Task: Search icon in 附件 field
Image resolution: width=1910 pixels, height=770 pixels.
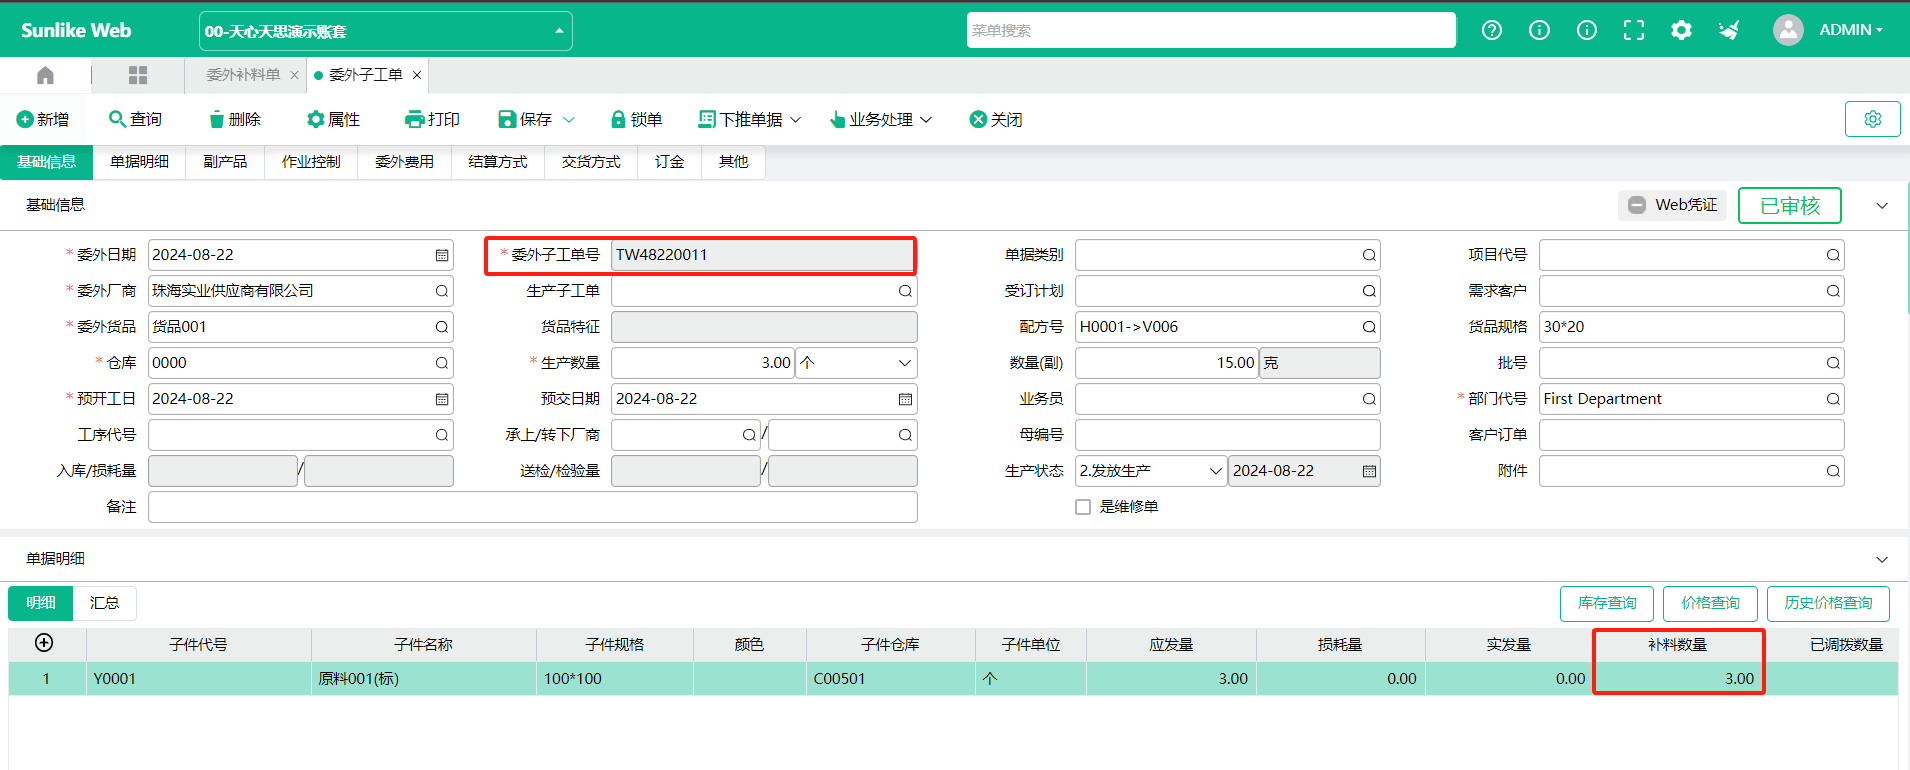Action: 1833,471
